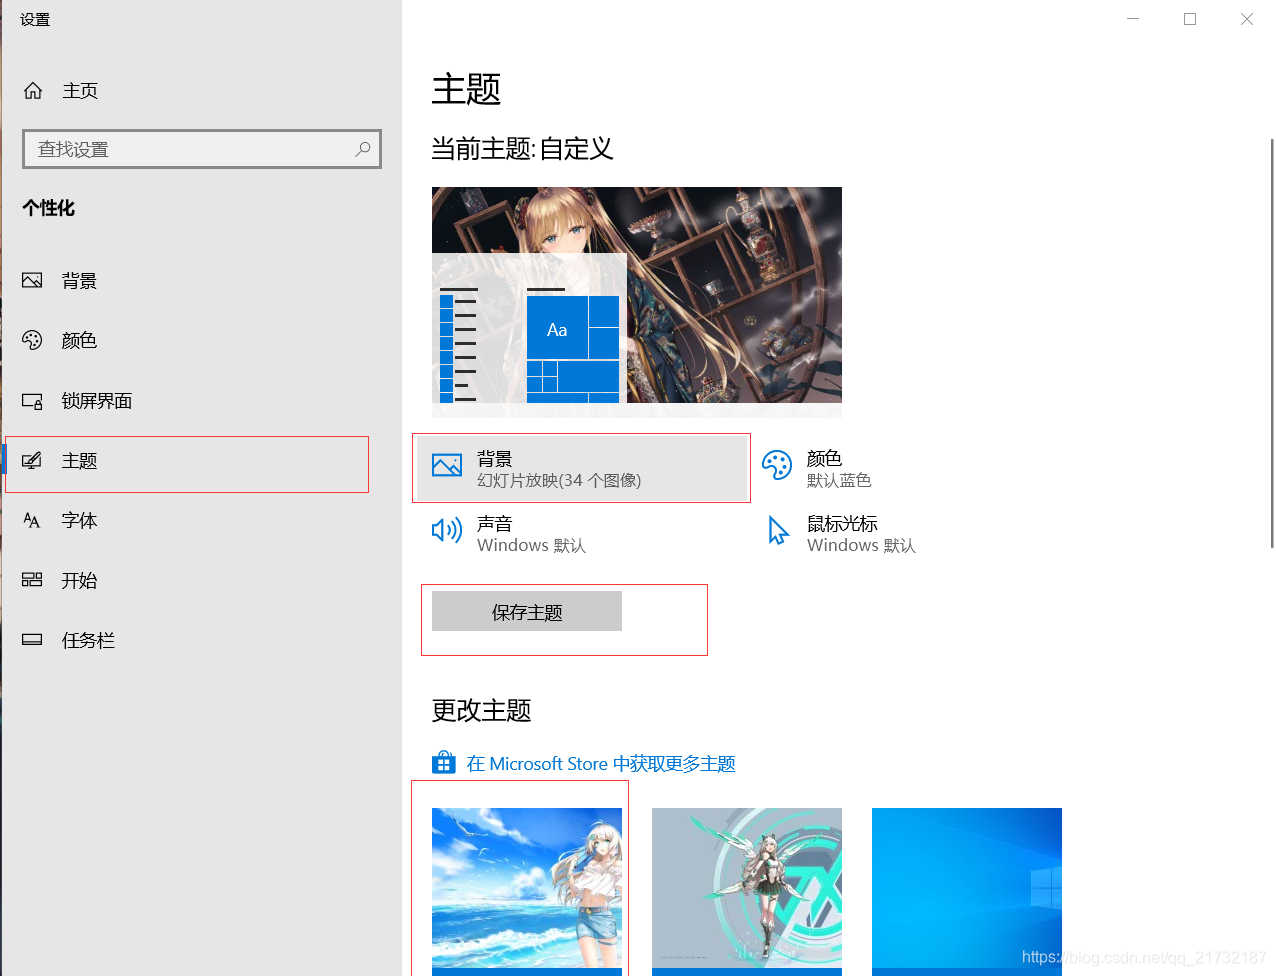Image resolution: width=1276 pixels, height=976 pixels.
Task: Open 任务栏 settings in the sidebar
Action: click(200, 641)
